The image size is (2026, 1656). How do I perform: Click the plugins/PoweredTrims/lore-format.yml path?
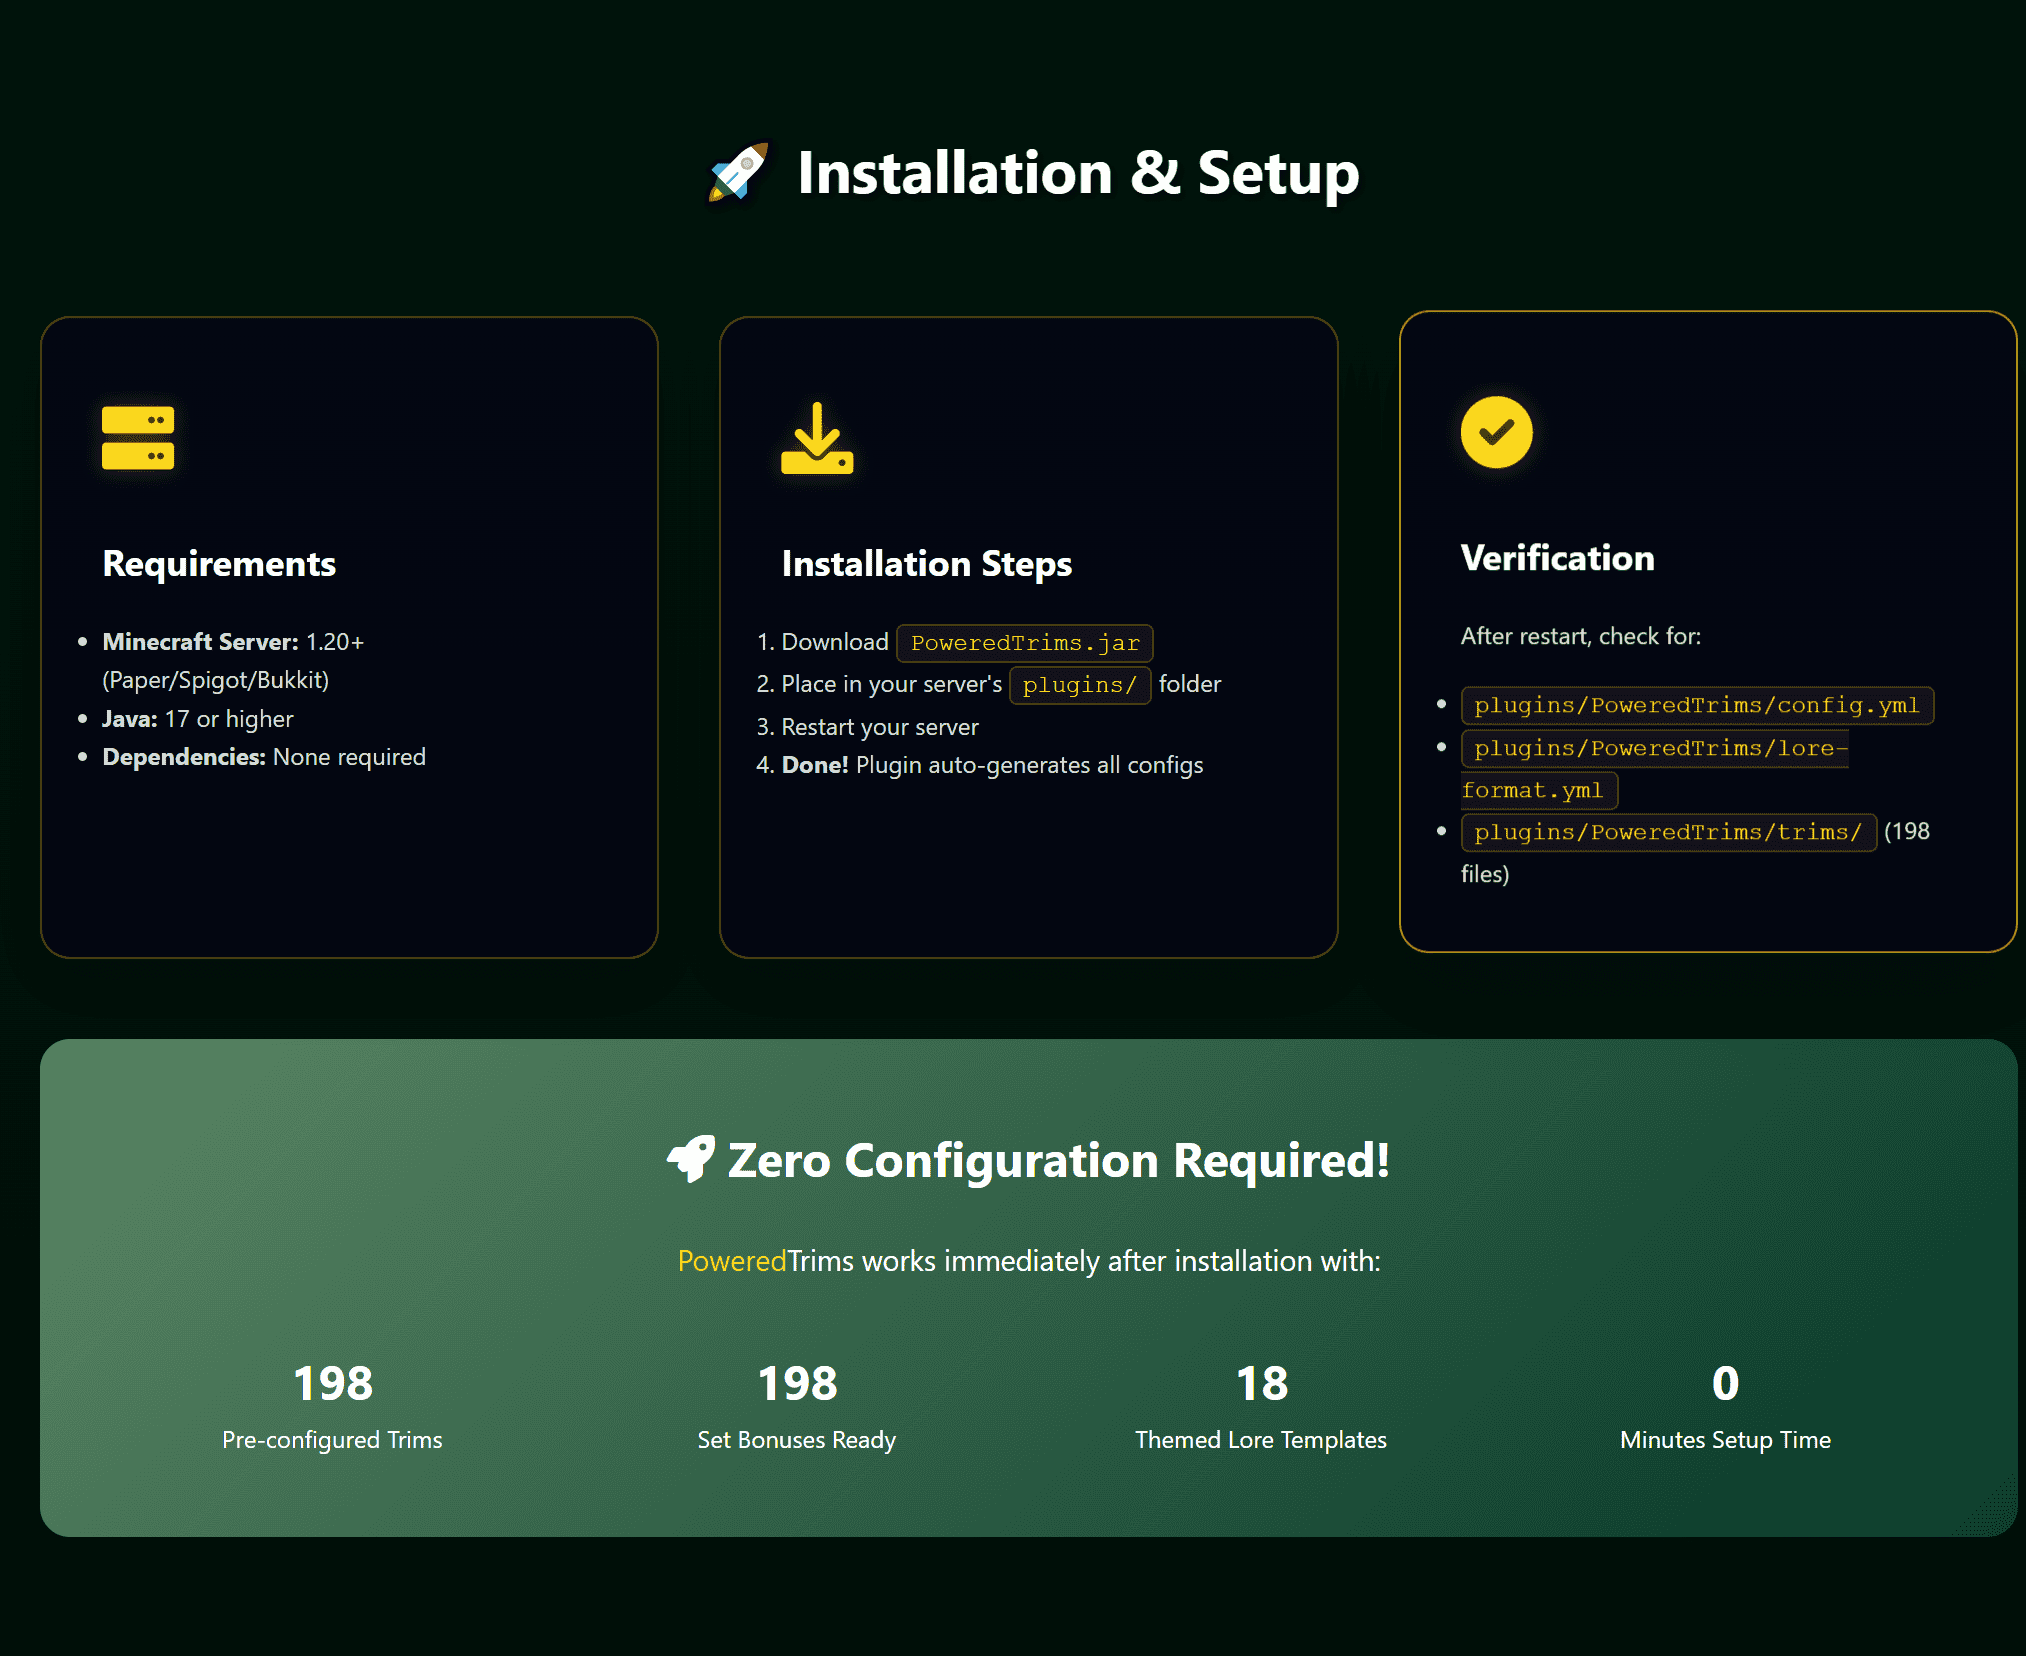point(1654,748)
